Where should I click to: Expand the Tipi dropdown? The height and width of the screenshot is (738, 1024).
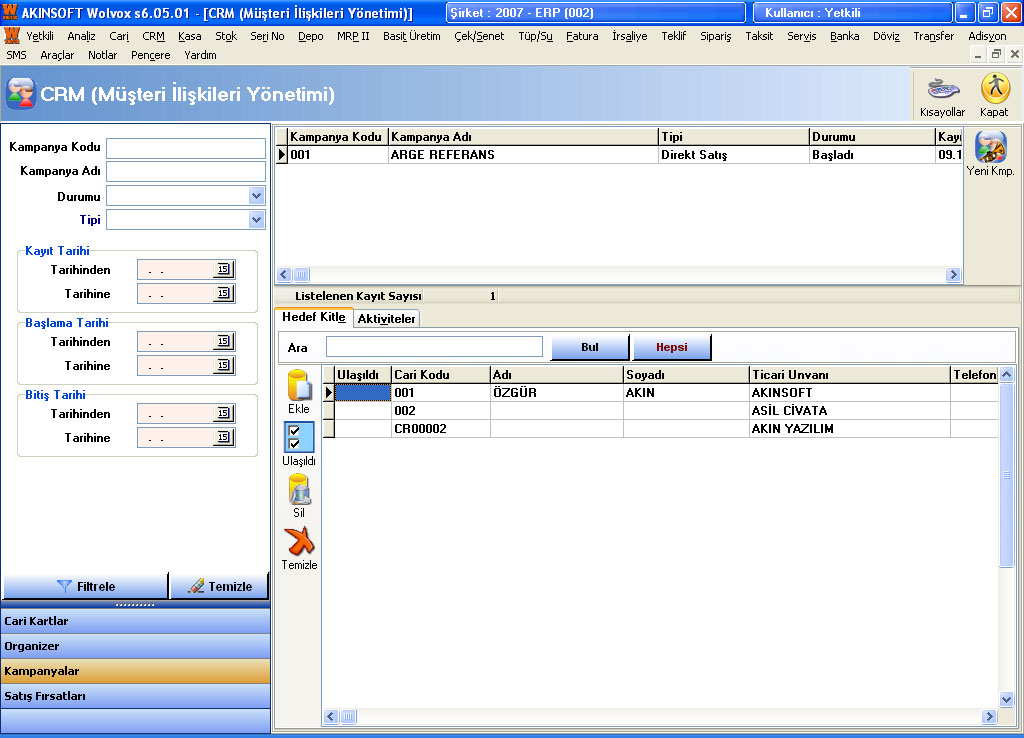pos(257,220)
